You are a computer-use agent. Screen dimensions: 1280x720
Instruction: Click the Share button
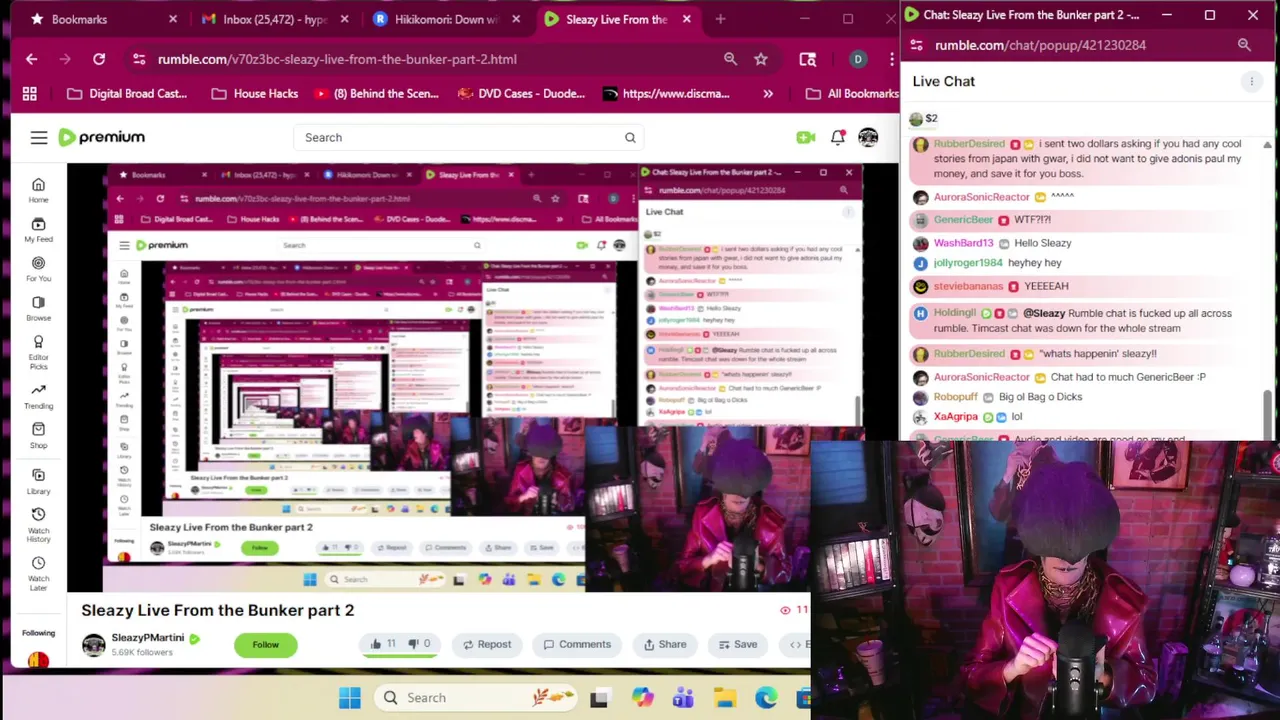665,644
